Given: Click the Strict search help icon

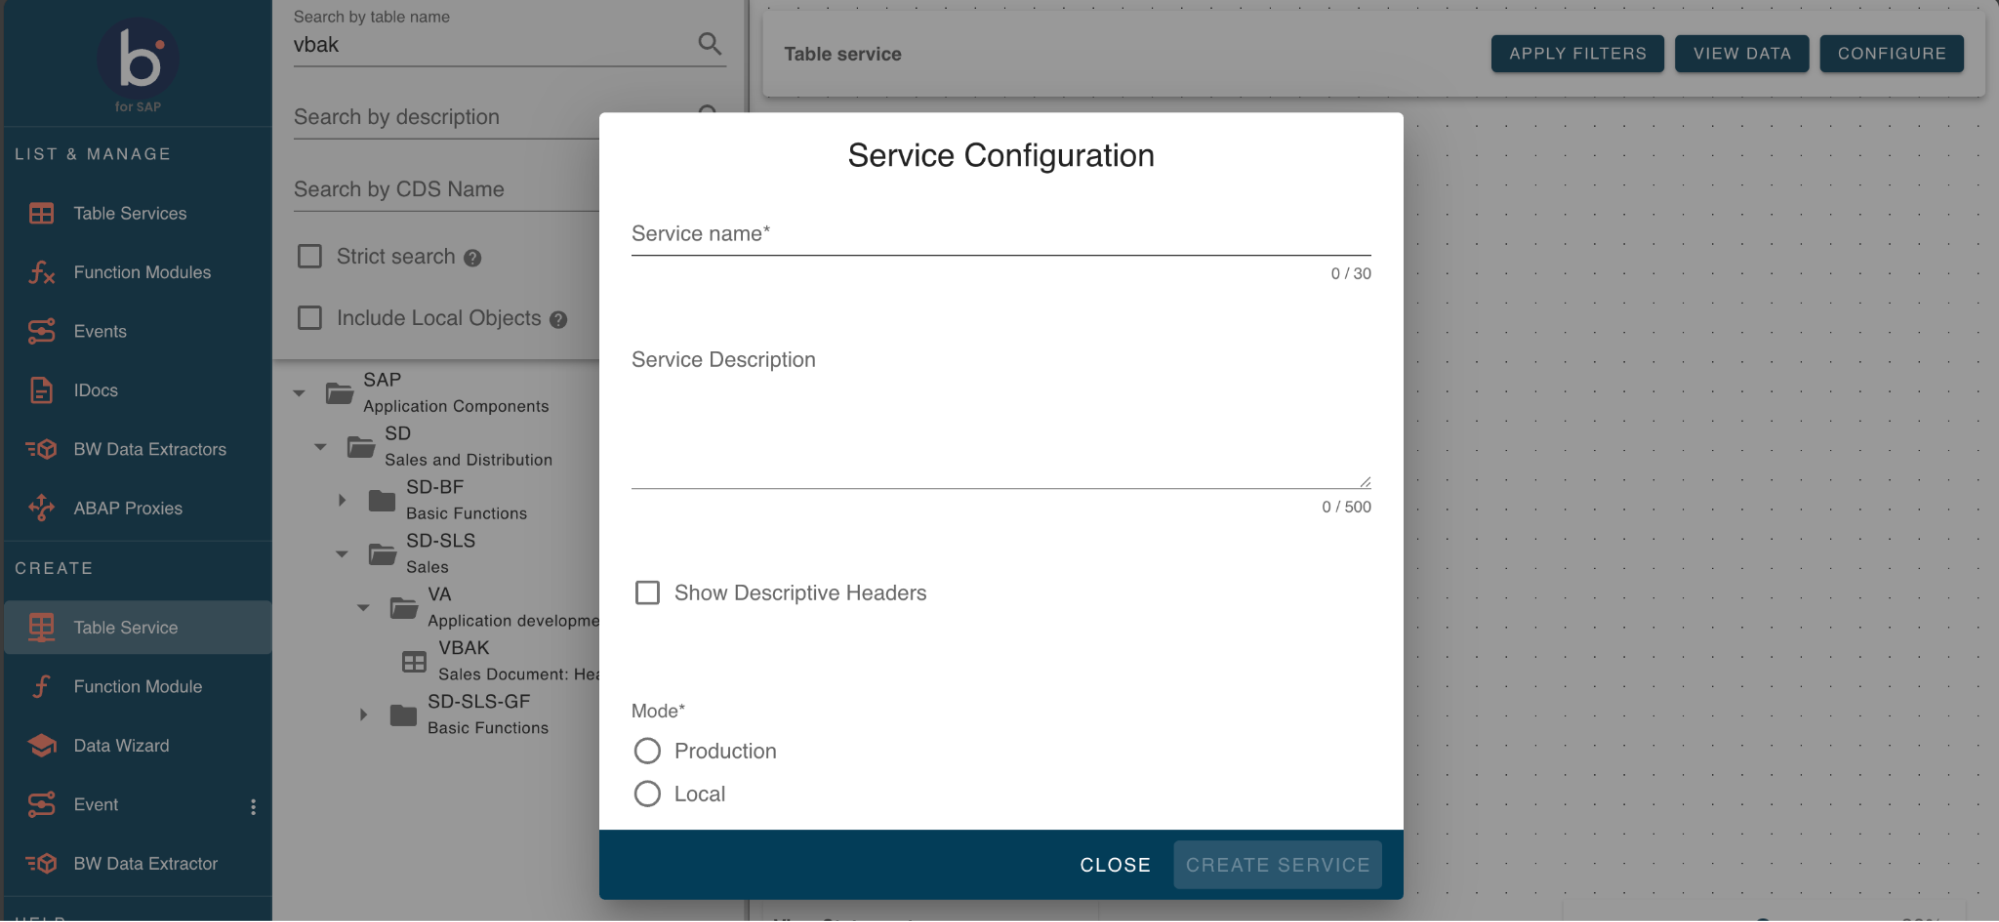Looking at the screenshot, I should [x=473, y=258].
